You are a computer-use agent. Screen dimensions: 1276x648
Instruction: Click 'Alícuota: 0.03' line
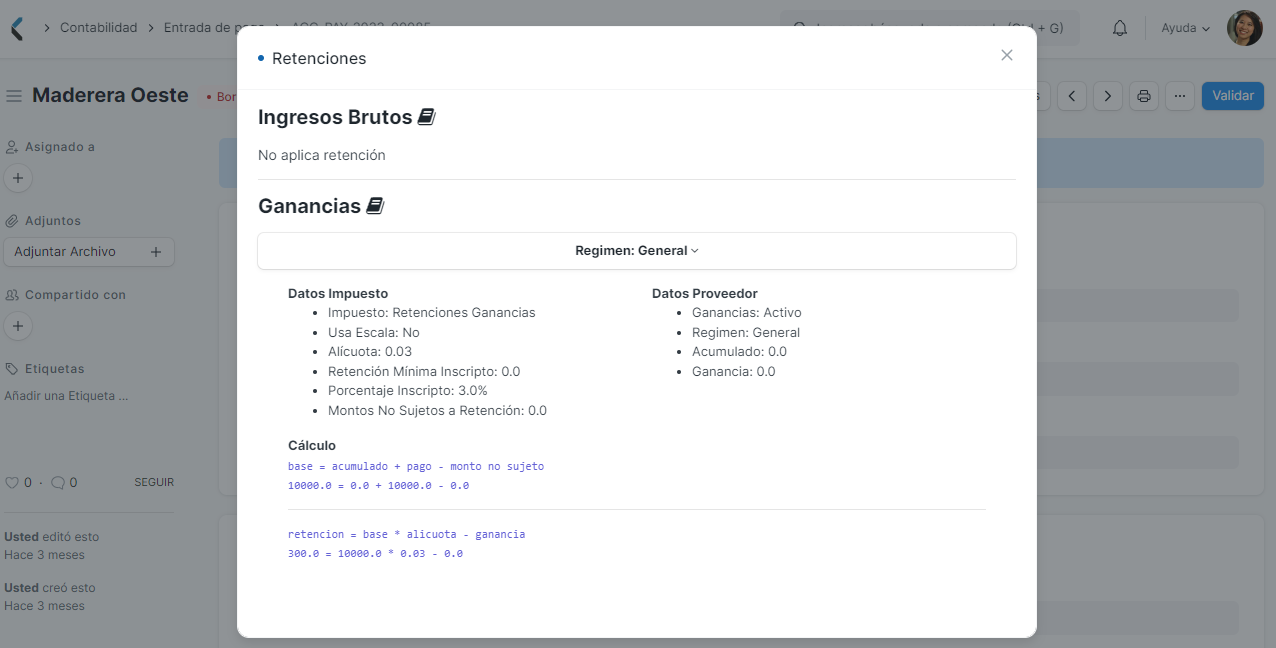click(370, 352)
